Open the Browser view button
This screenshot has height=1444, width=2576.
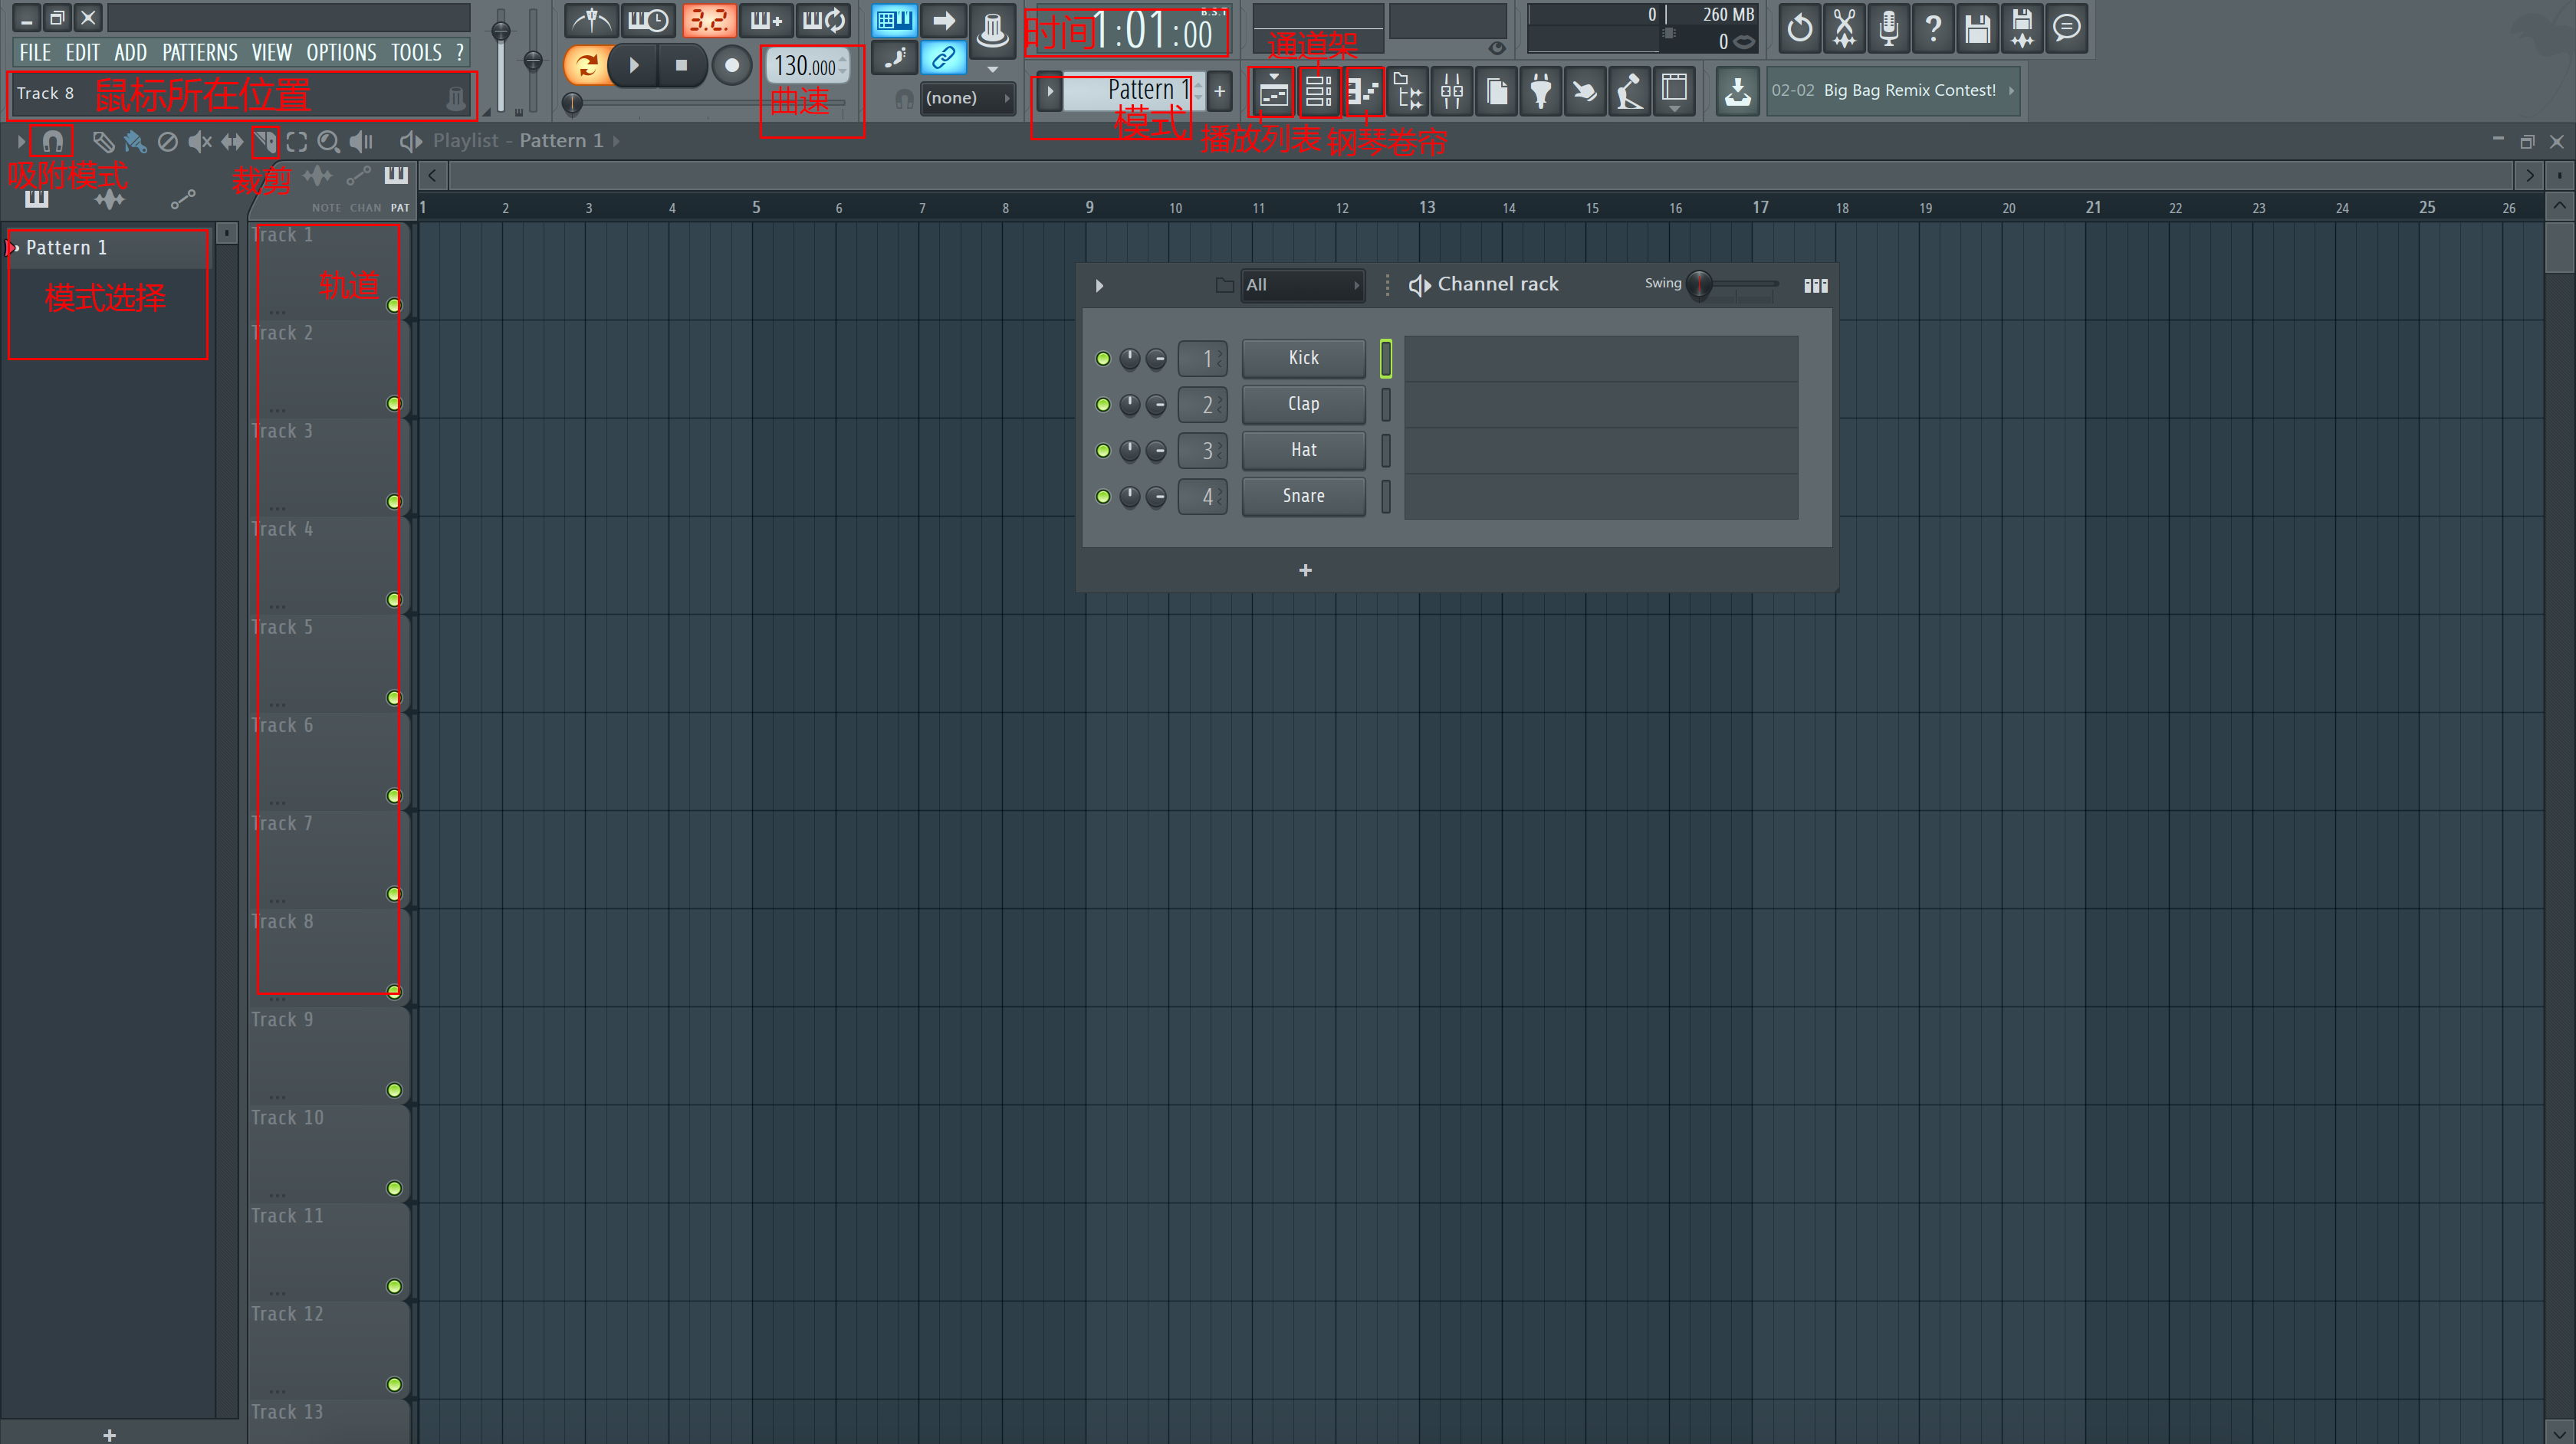pos(1407,92)
